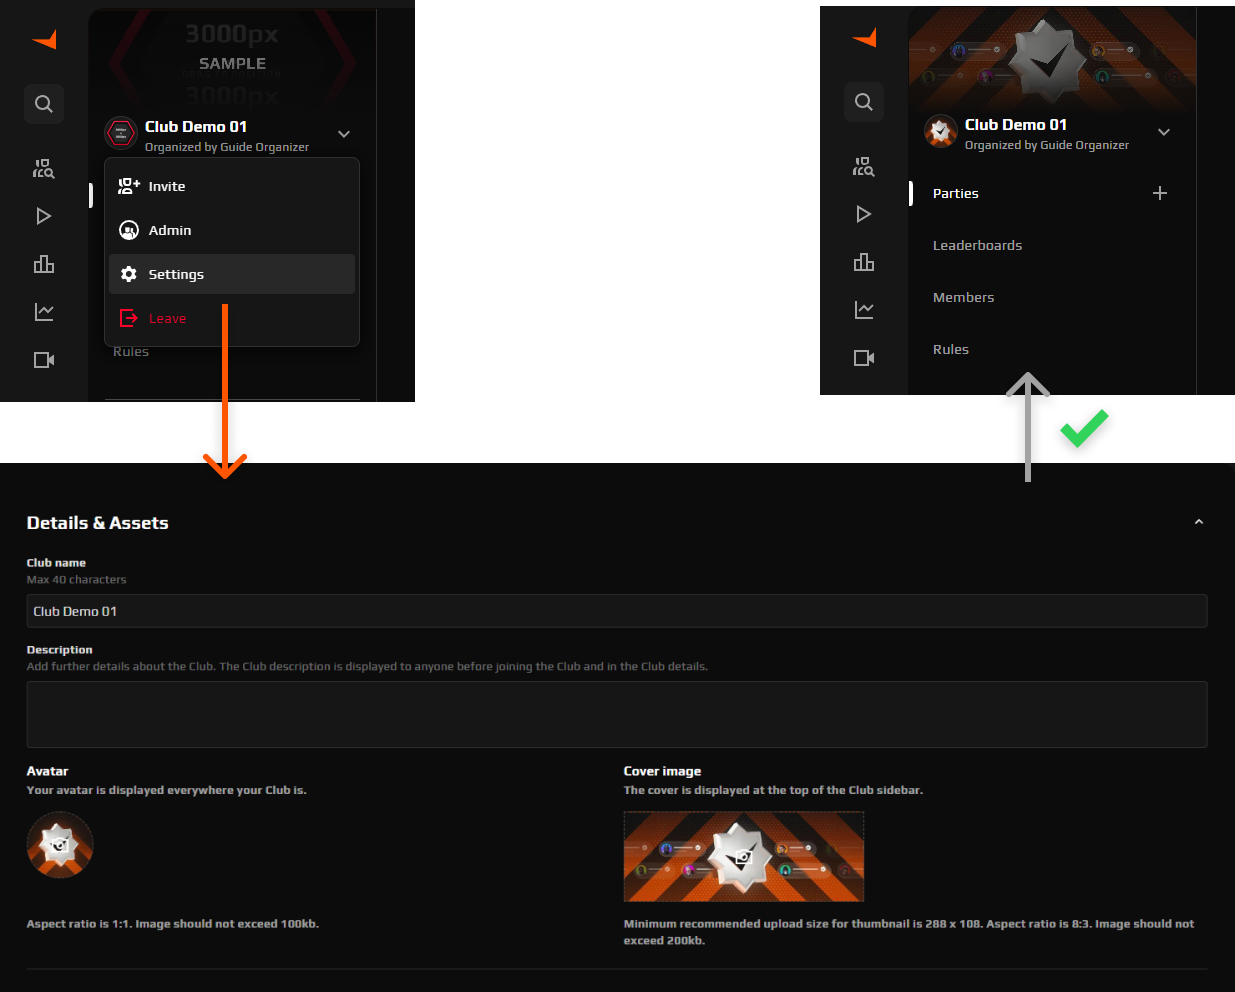Expand the Club Demo 01 dropdown chevron

343,133
